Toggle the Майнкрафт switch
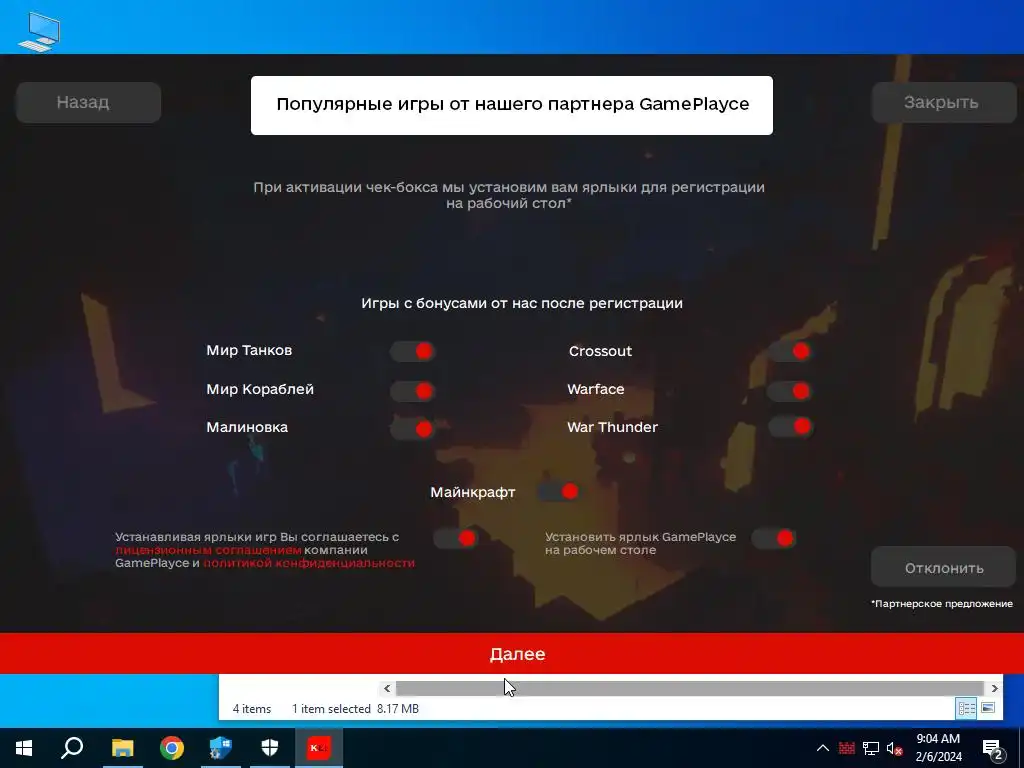The height and width of the screenshot is (768, 1024). [x=558, y=491]
